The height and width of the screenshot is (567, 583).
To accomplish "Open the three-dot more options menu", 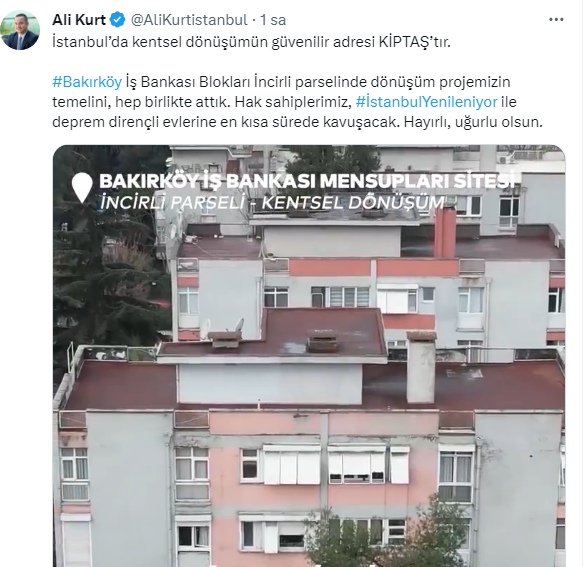I will coord(556,19).
